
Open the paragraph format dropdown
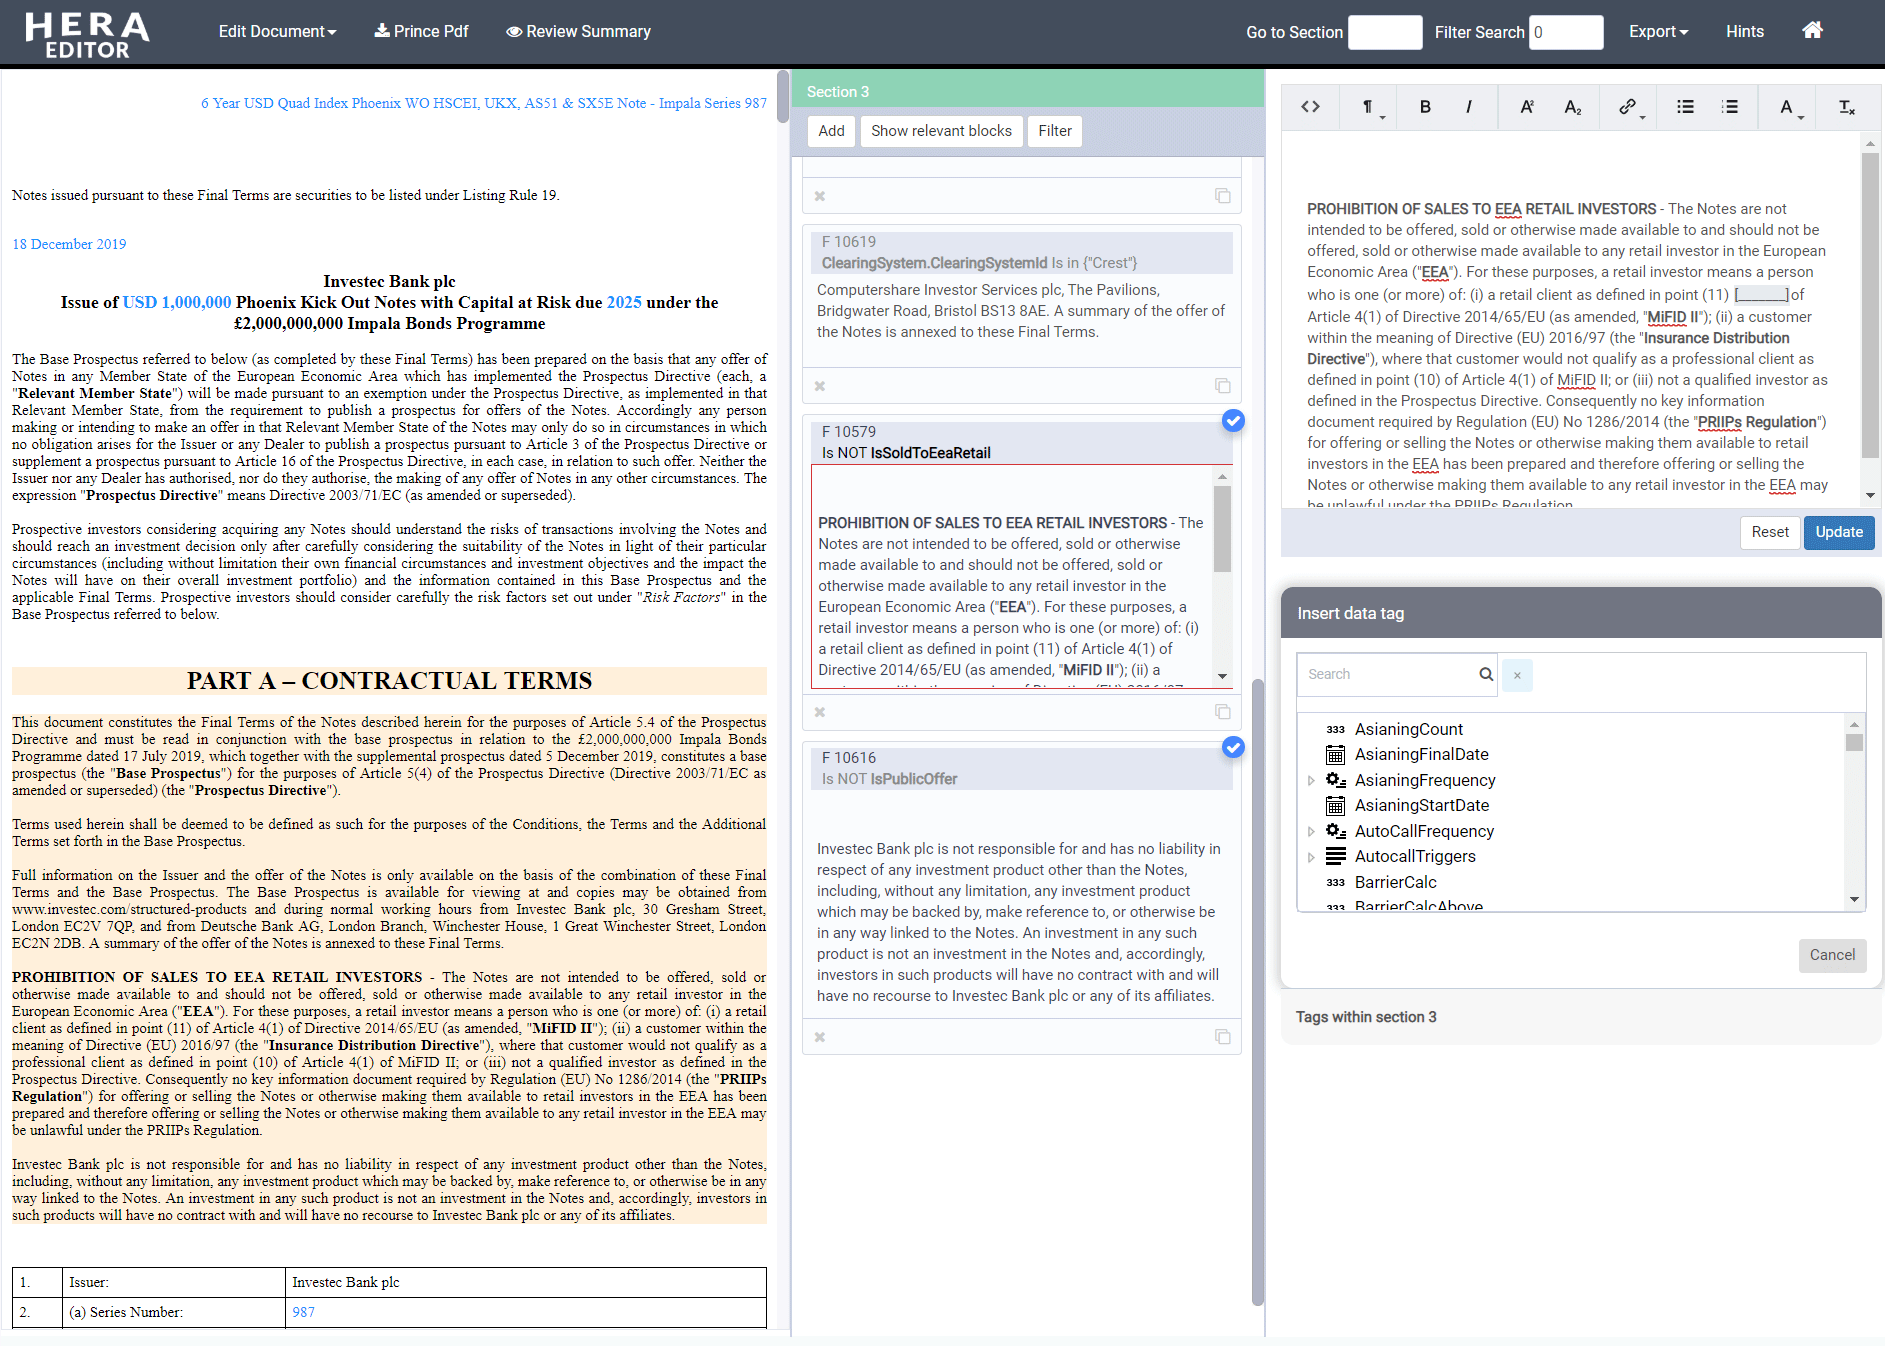1372,107
